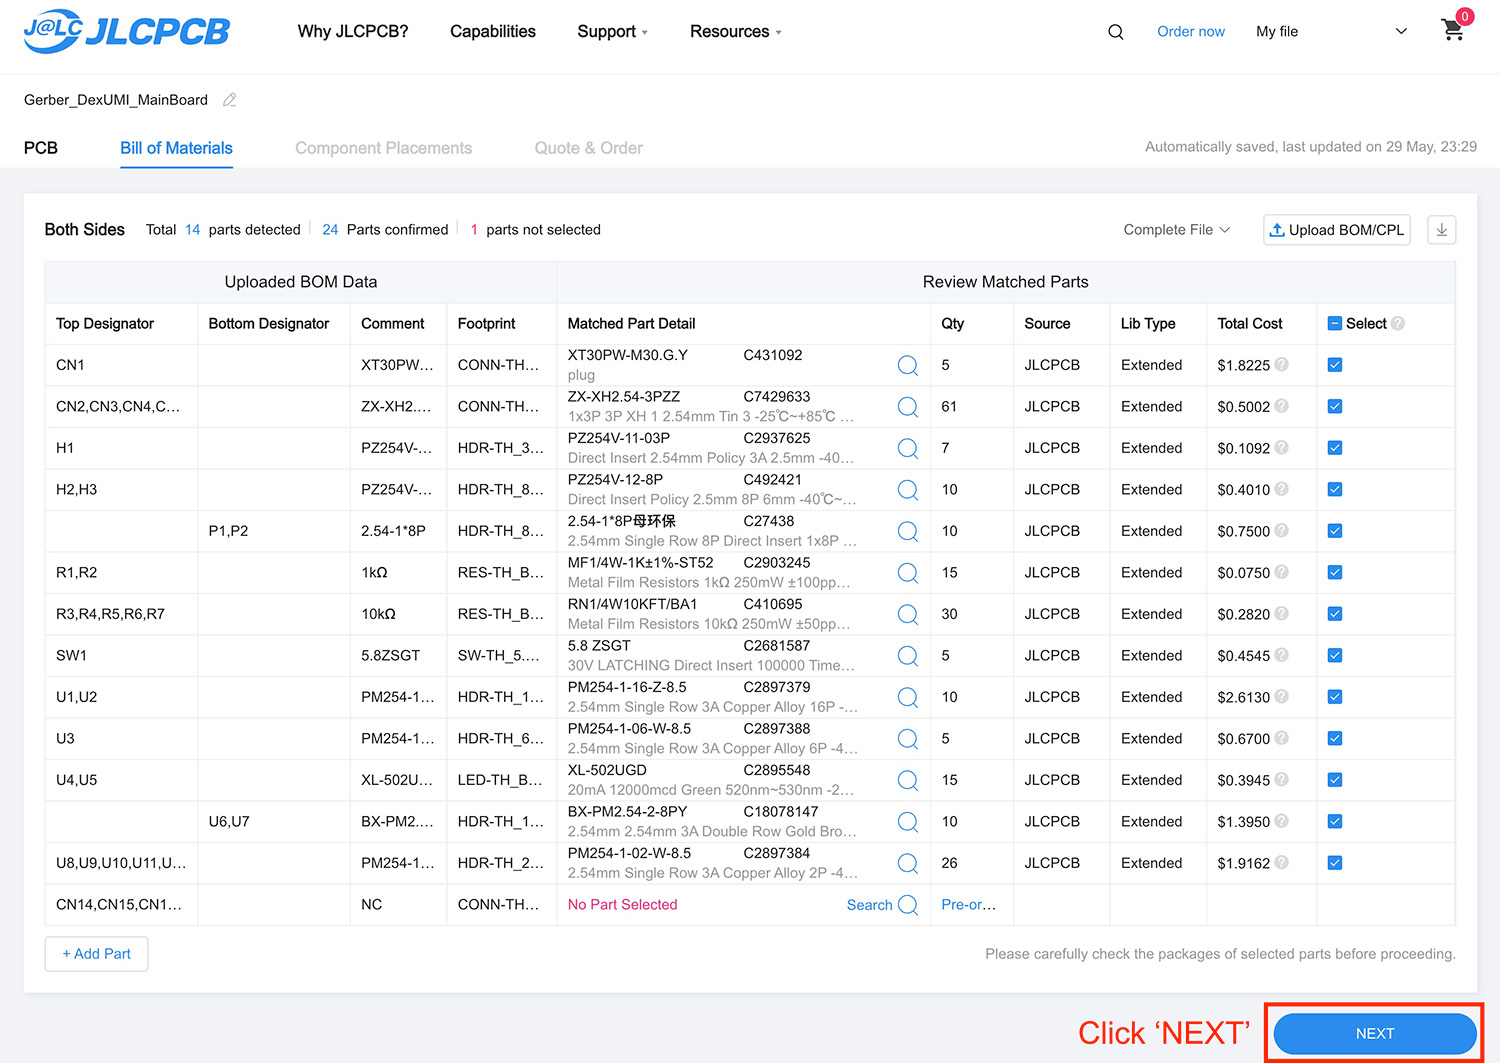Uncheck the SW1 part row

[x=1334, y=656]
